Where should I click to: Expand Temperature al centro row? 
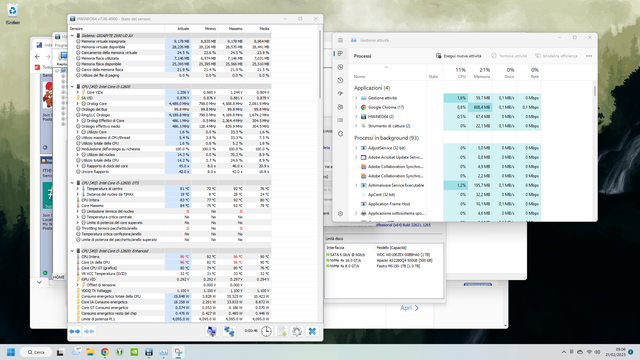[x=78, y=189]
